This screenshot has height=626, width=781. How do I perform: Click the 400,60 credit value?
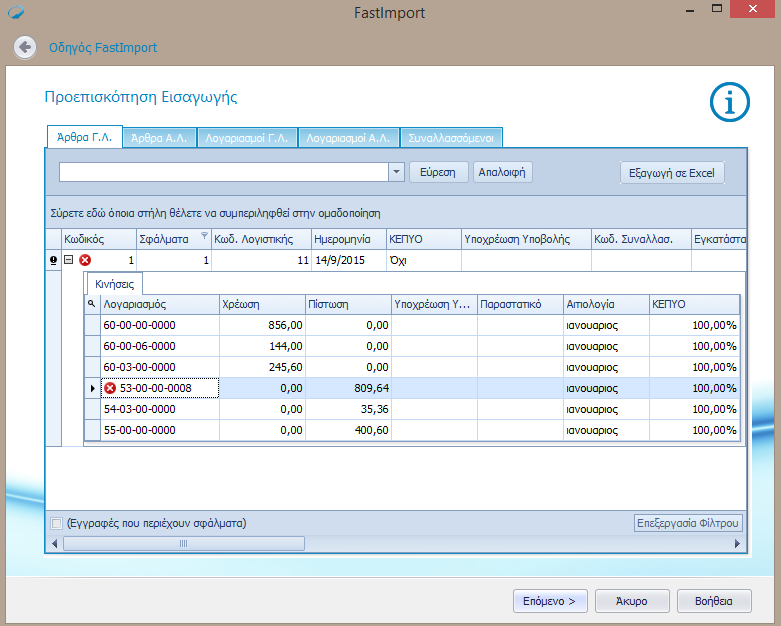coord(372,430)
